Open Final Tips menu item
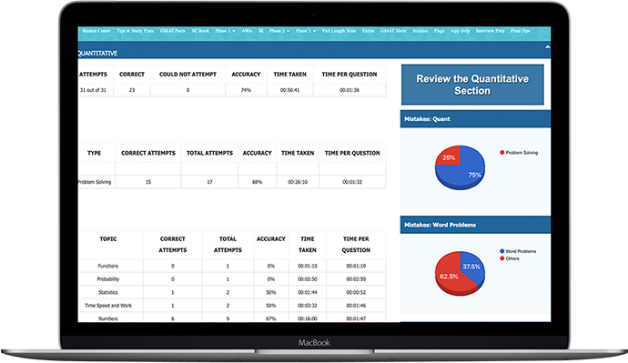 pyautogui.click(x=520, y=31)
